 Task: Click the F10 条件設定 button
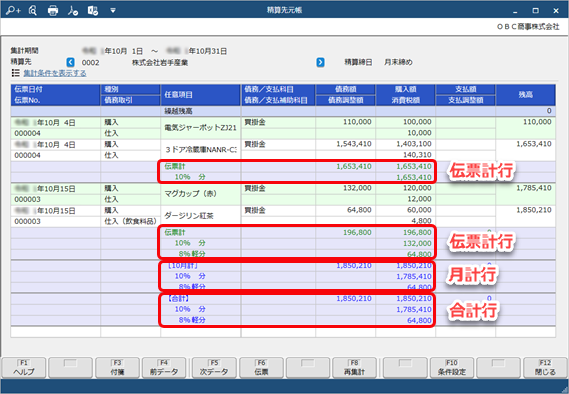point(451,368)
